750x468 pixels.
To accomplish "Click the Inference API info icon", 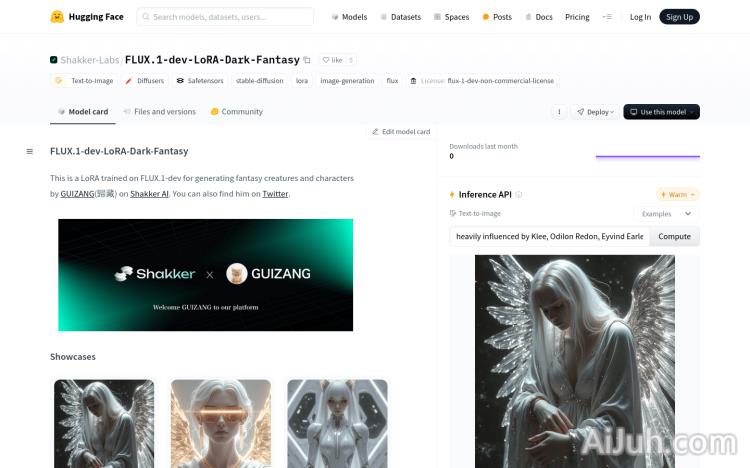I will (x=519, y=195).
